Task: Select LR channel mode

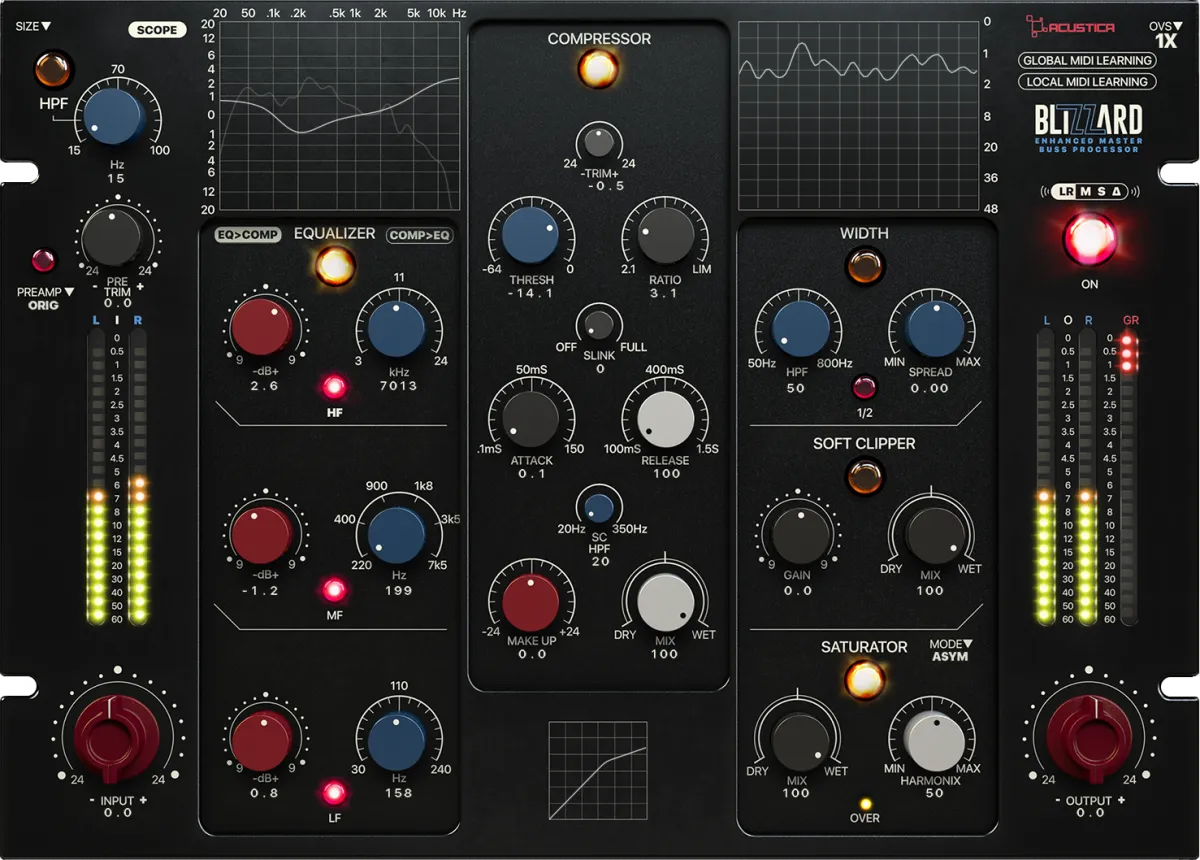Action: coord(1063,191)
